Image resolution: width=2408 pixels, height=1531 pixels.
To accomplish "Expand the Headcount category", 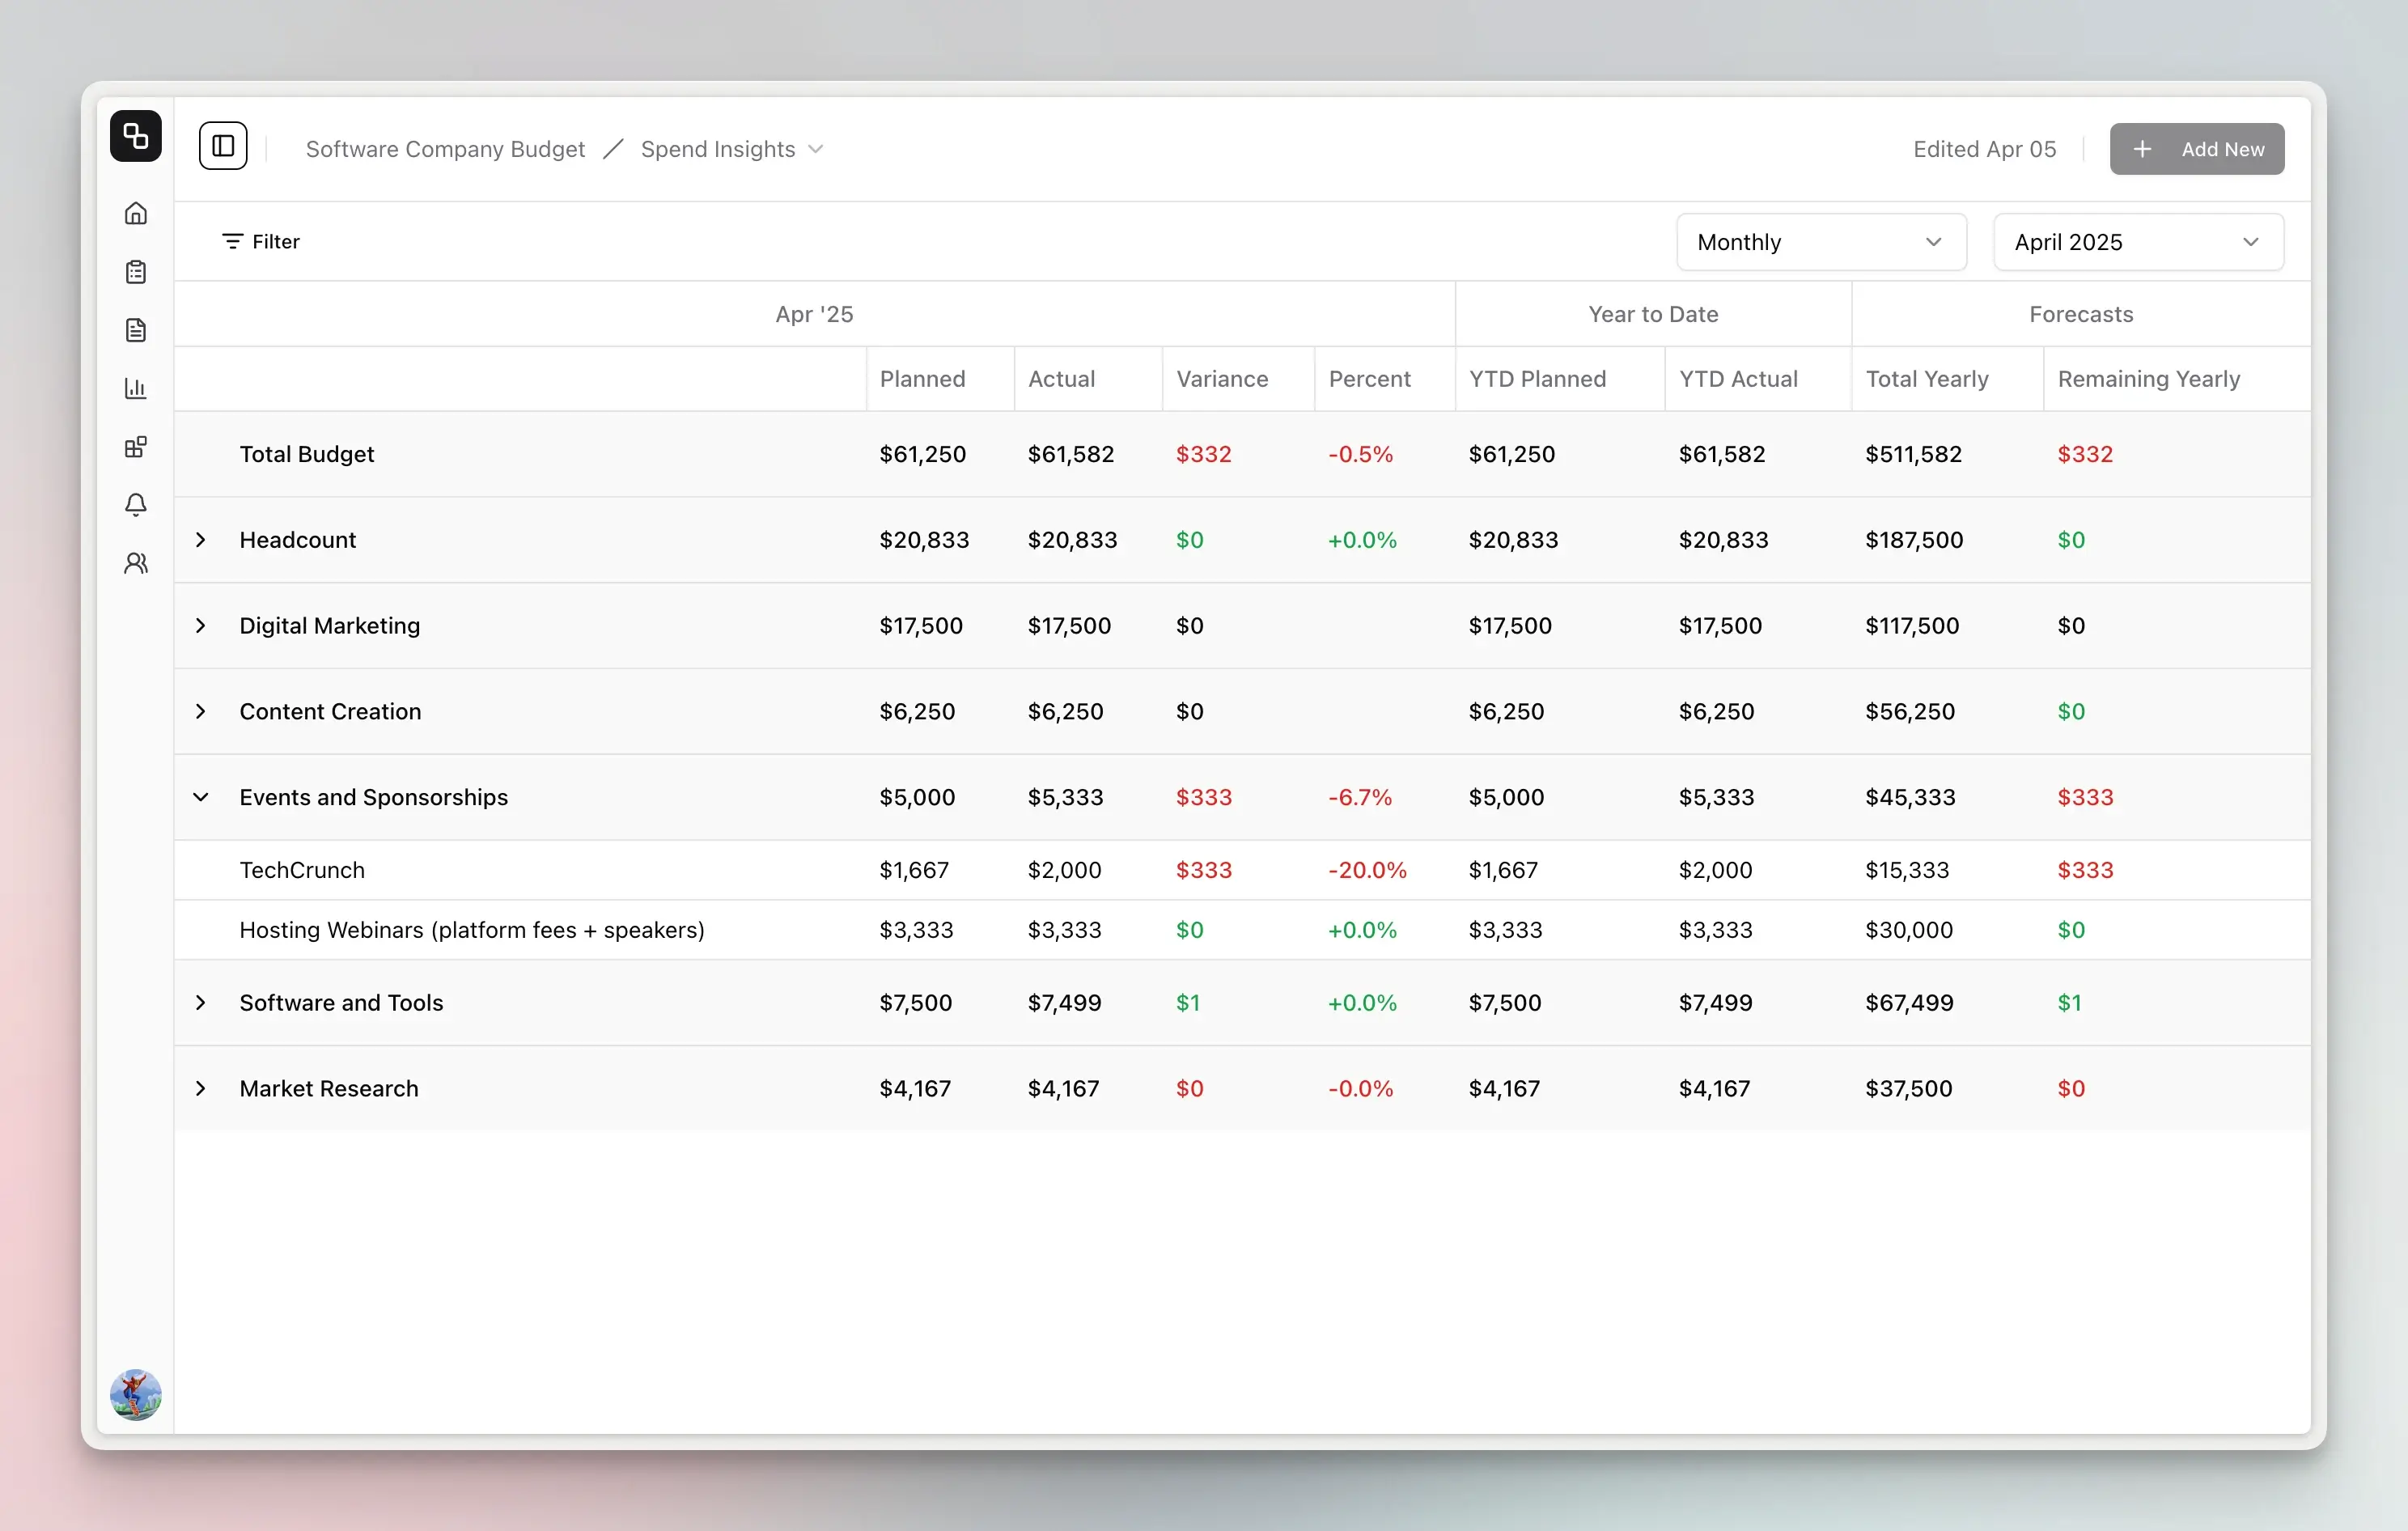I will click(201, 540).
